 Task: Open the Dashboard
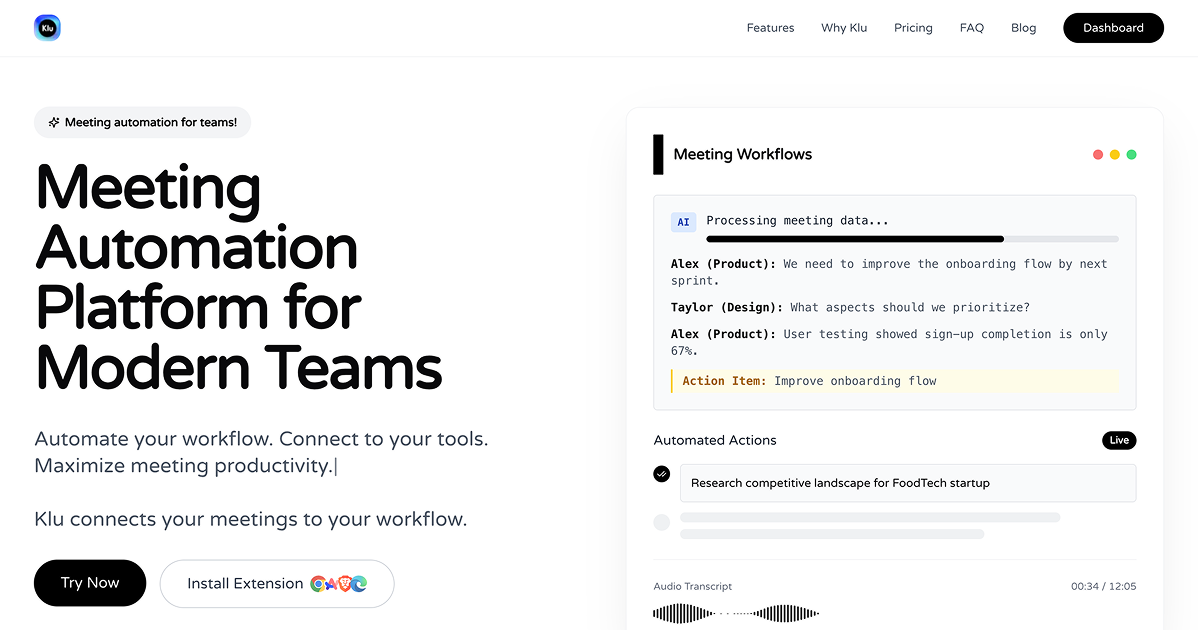pyautogui.click(x=1113, y=27)
